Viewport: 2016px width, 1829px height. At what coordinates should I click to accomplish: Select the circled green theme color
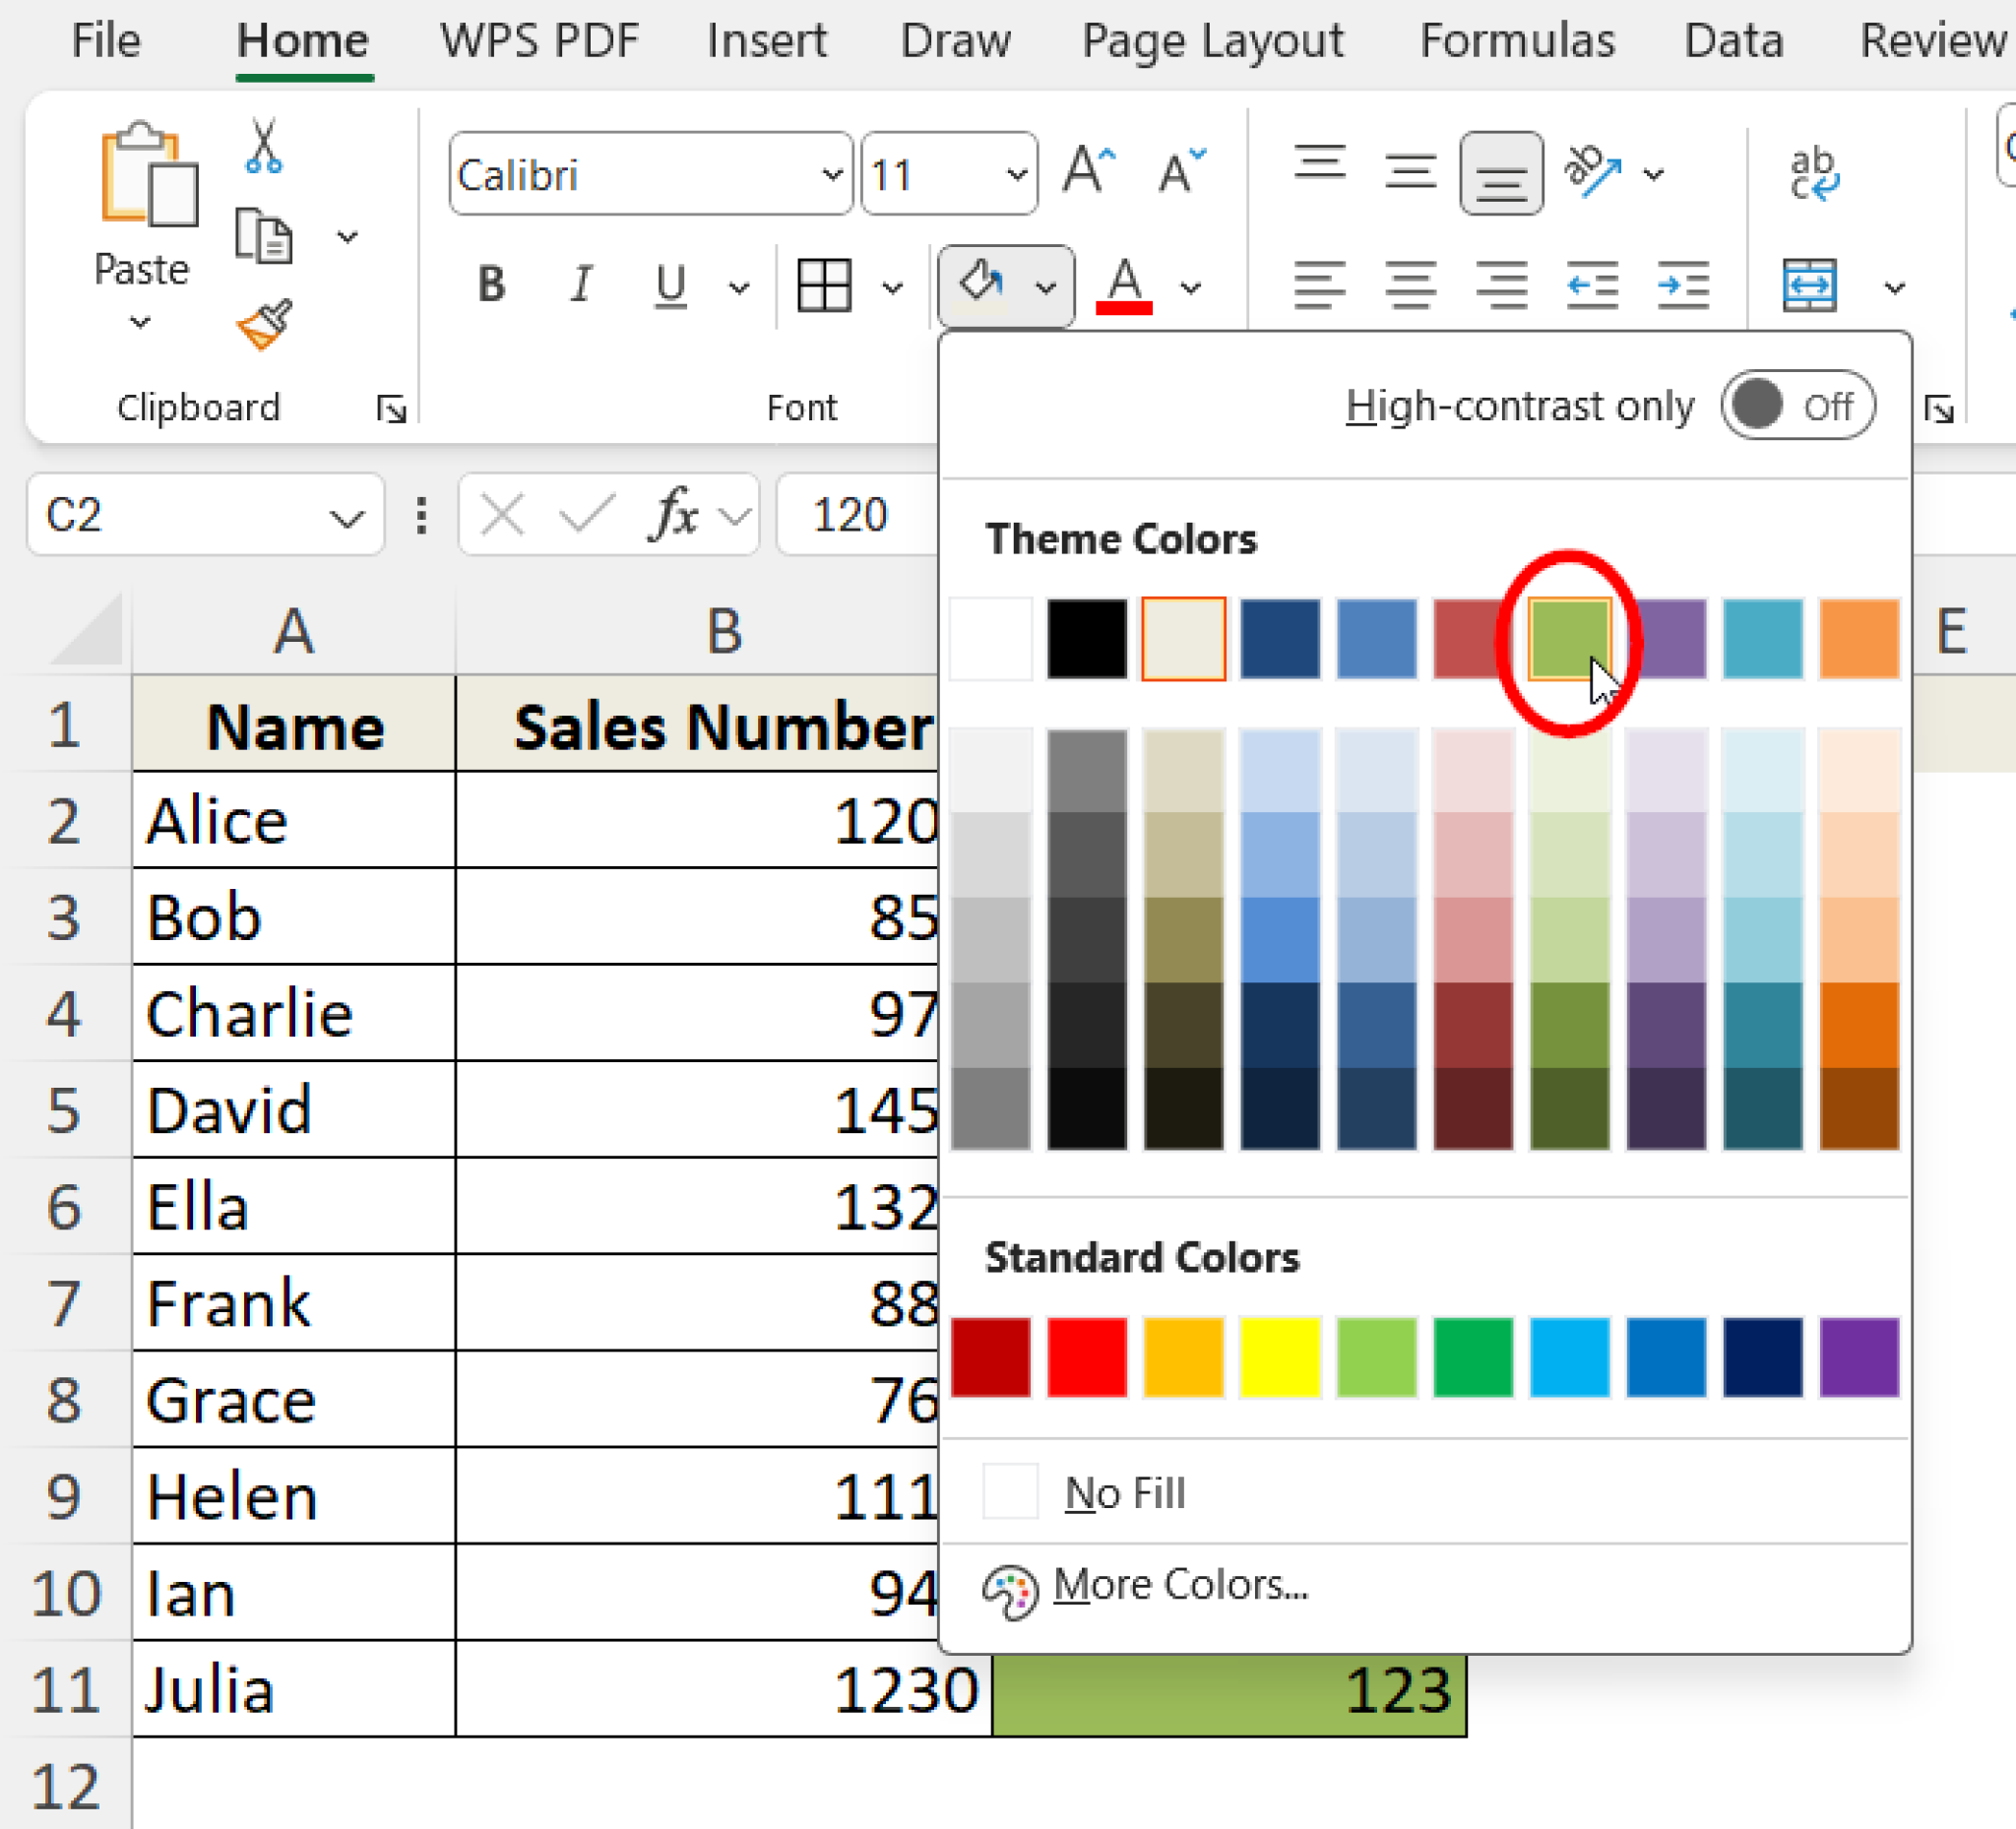click(x=1569, y=638)
